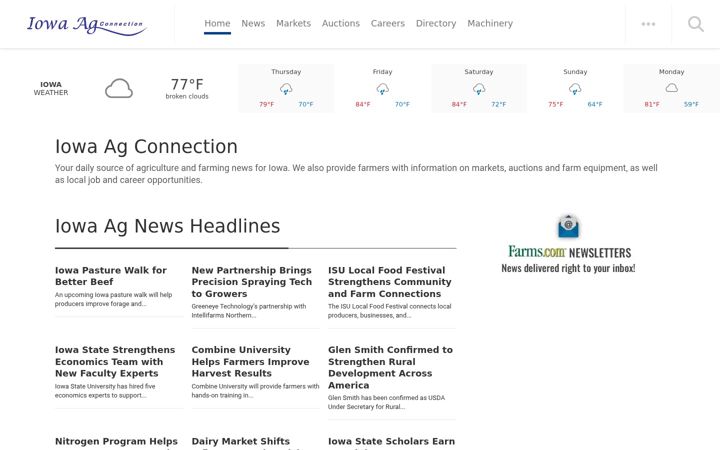Image resolution: width=720 pixels, height=450 pixels.
Task: Click the Sunday forecast day label
Action: pos(575,72)
